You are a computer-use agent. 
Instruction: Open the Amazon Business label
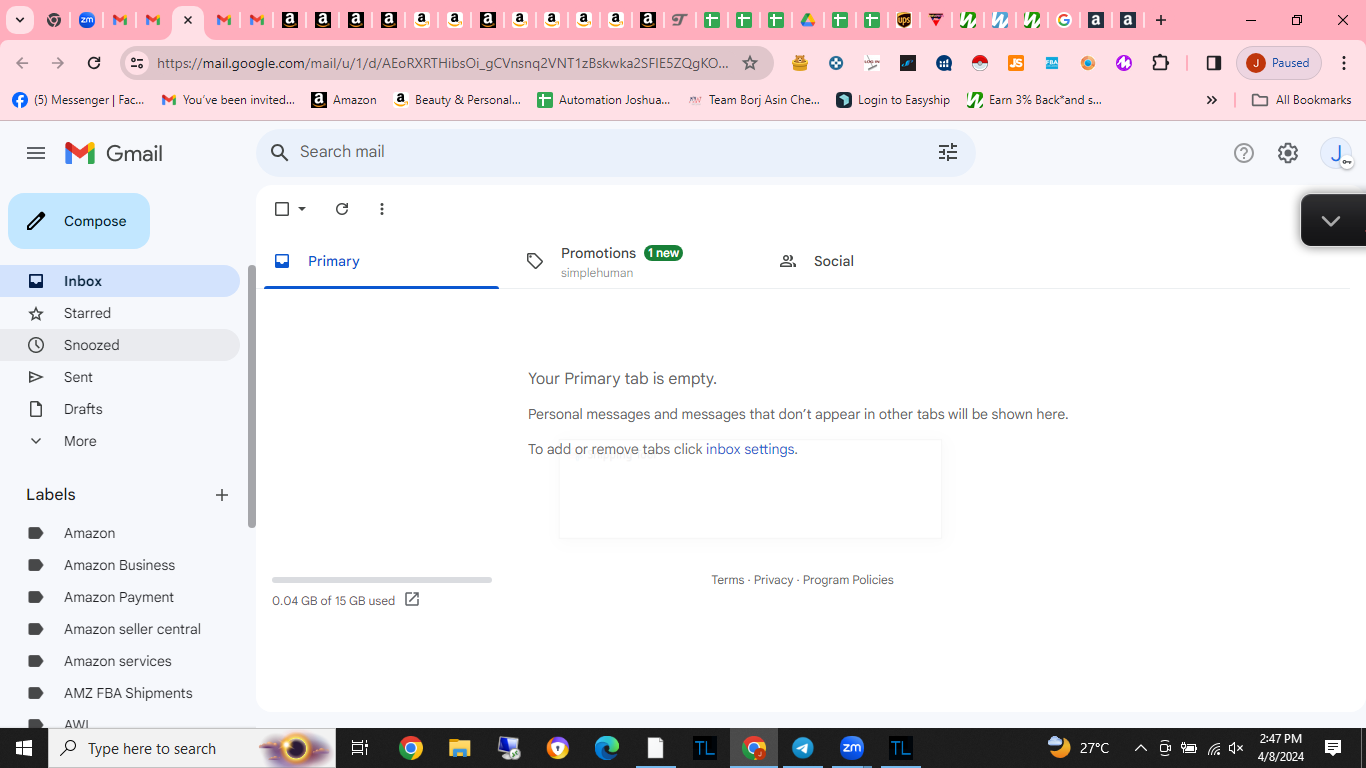(120, 565)
